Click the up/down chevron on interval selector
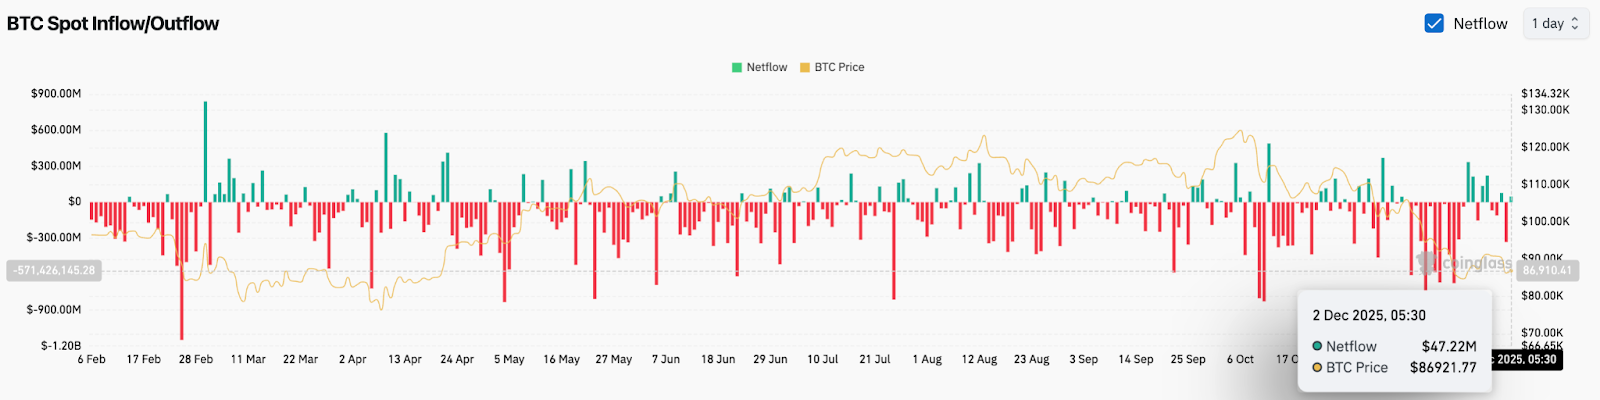The width and height of the screenshot is (1600, 400). point(1575,23)
